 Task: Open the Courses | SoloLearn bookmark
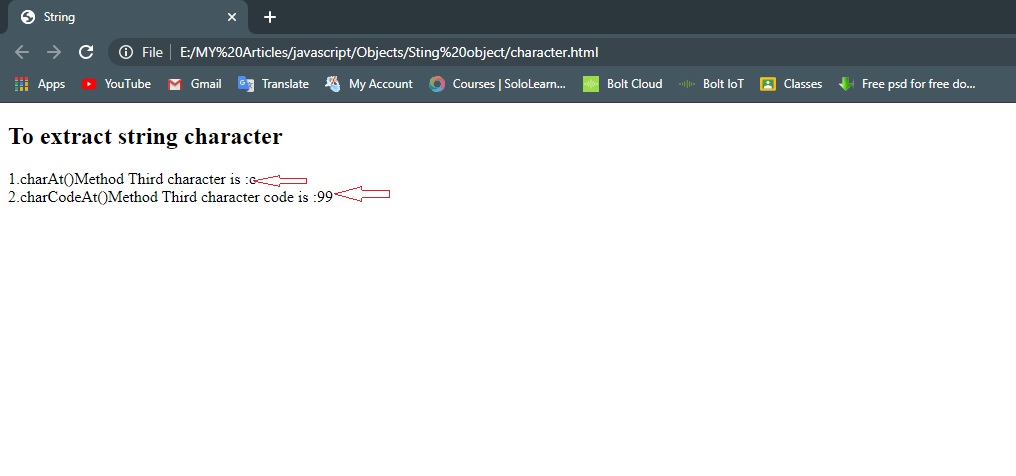coord(498,84)
